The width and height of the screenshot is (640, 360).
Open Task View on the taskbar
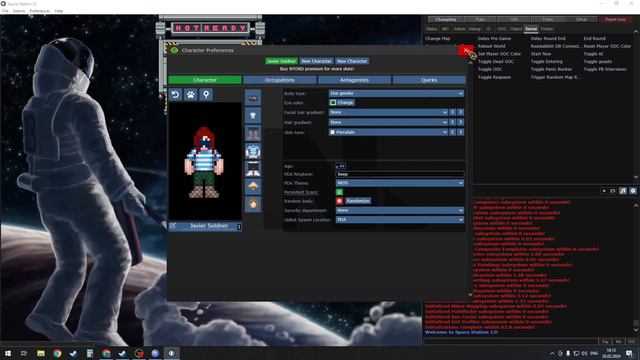coord(24,353)
